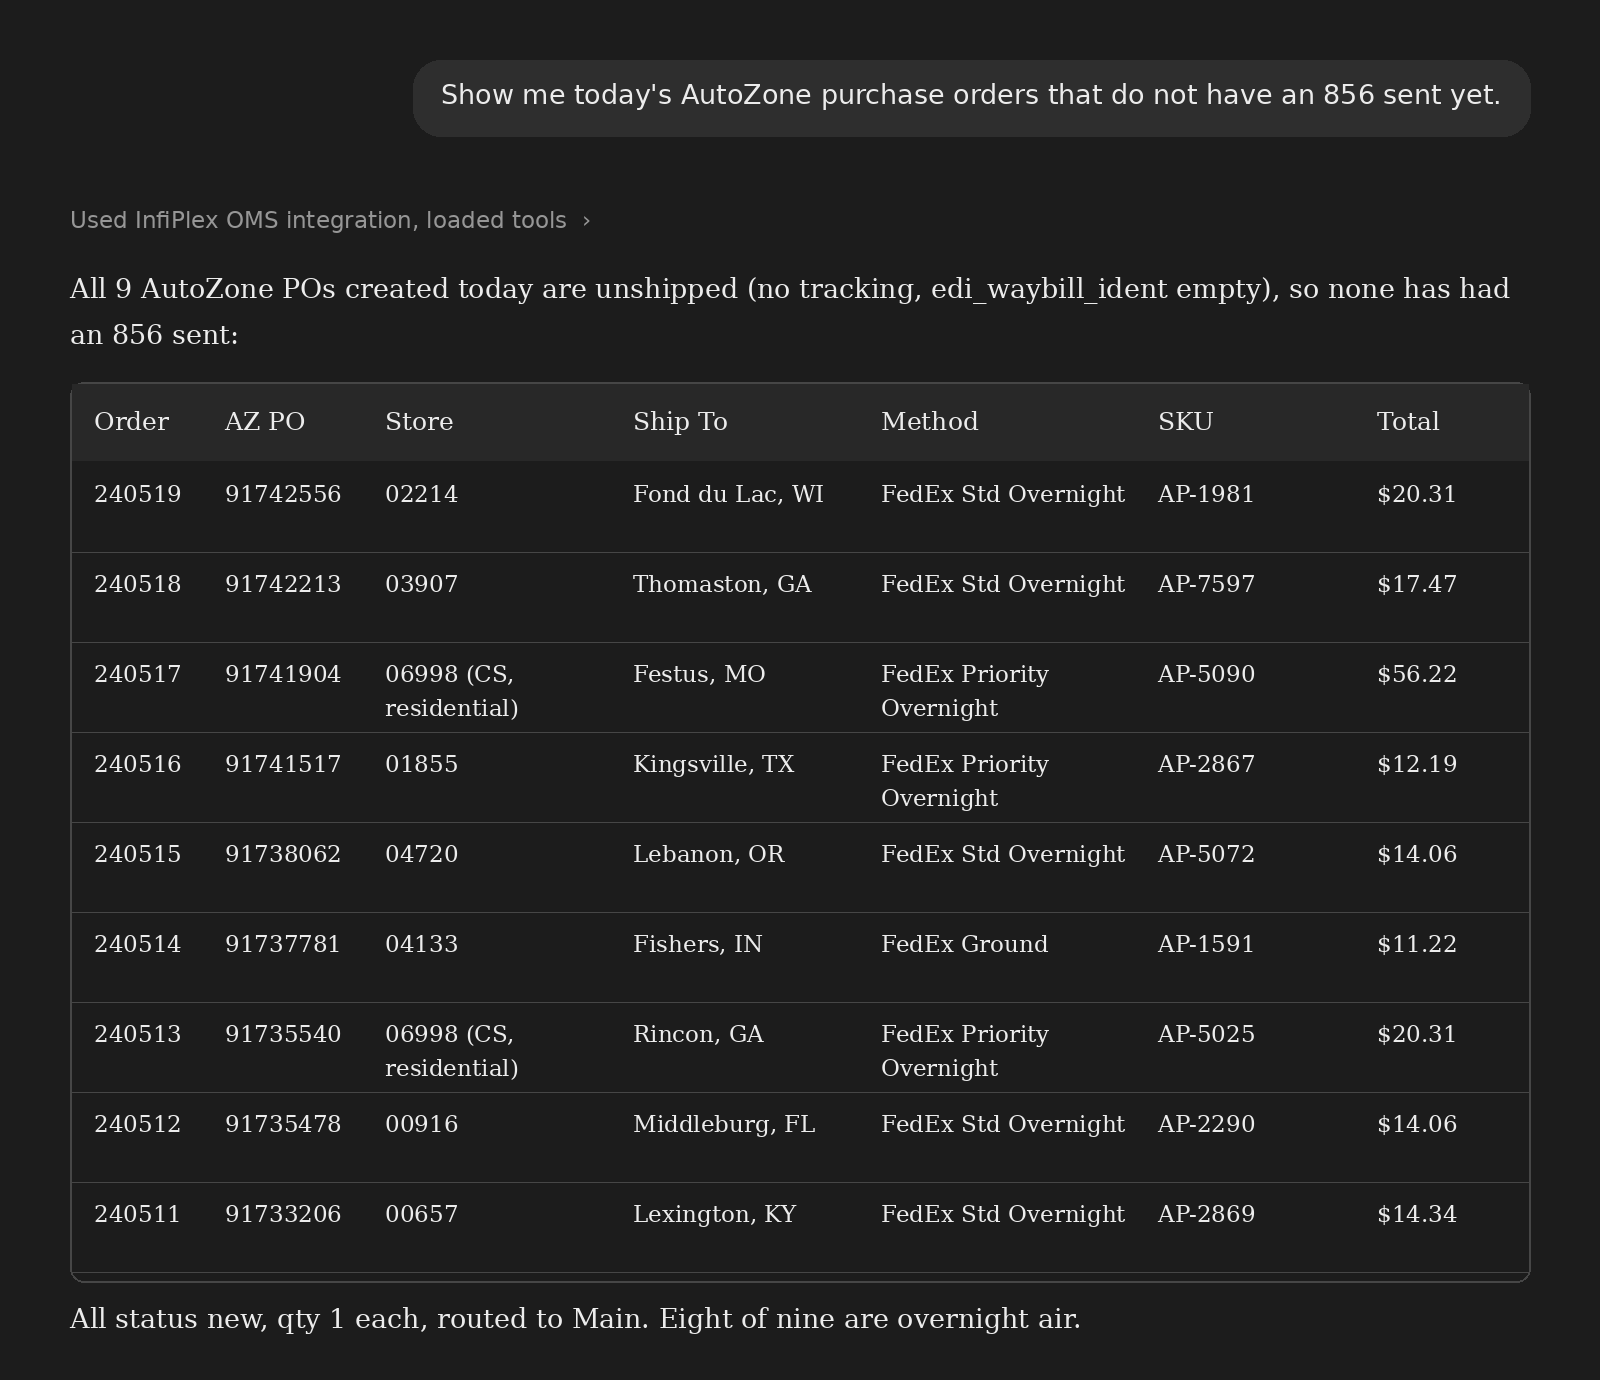Select SKU AP-5025

[1206, 1035]
